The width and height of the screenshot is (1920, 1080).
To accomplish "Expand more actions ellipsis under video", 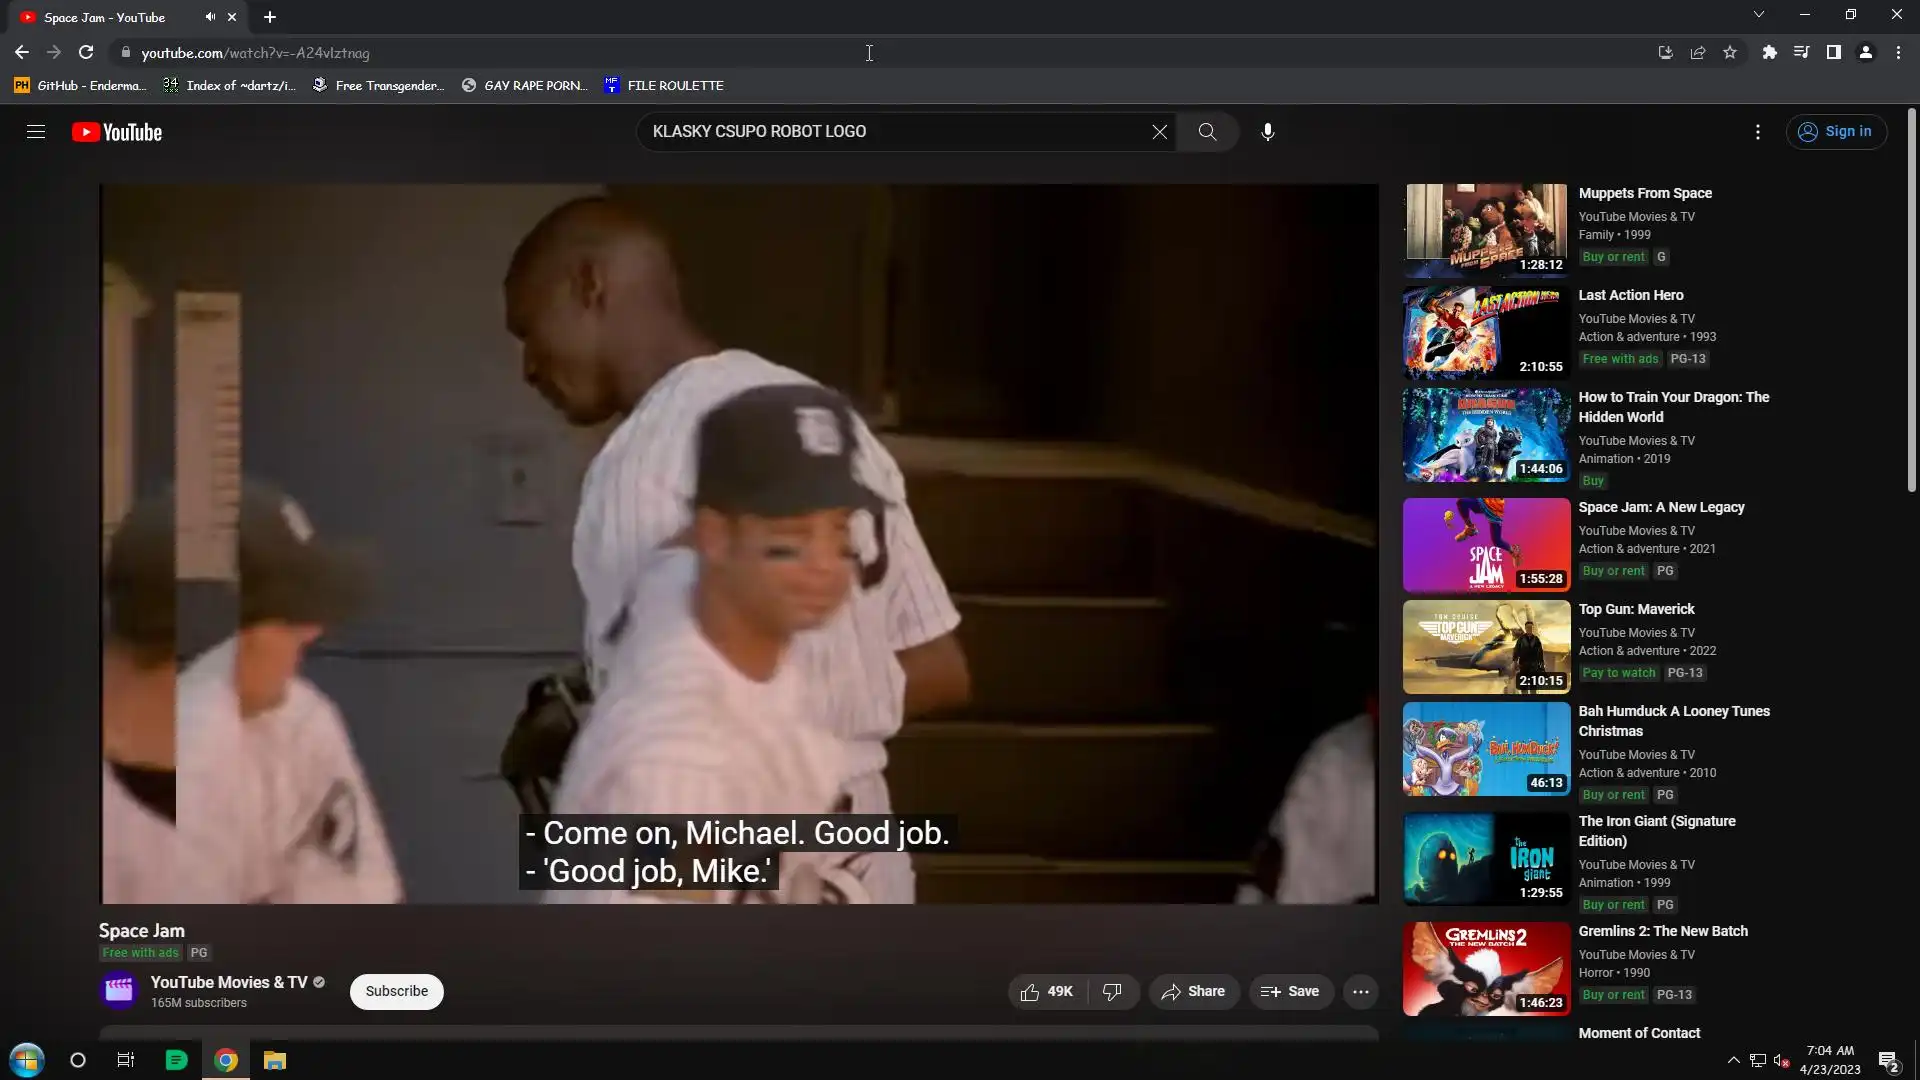I will 1360,991.
